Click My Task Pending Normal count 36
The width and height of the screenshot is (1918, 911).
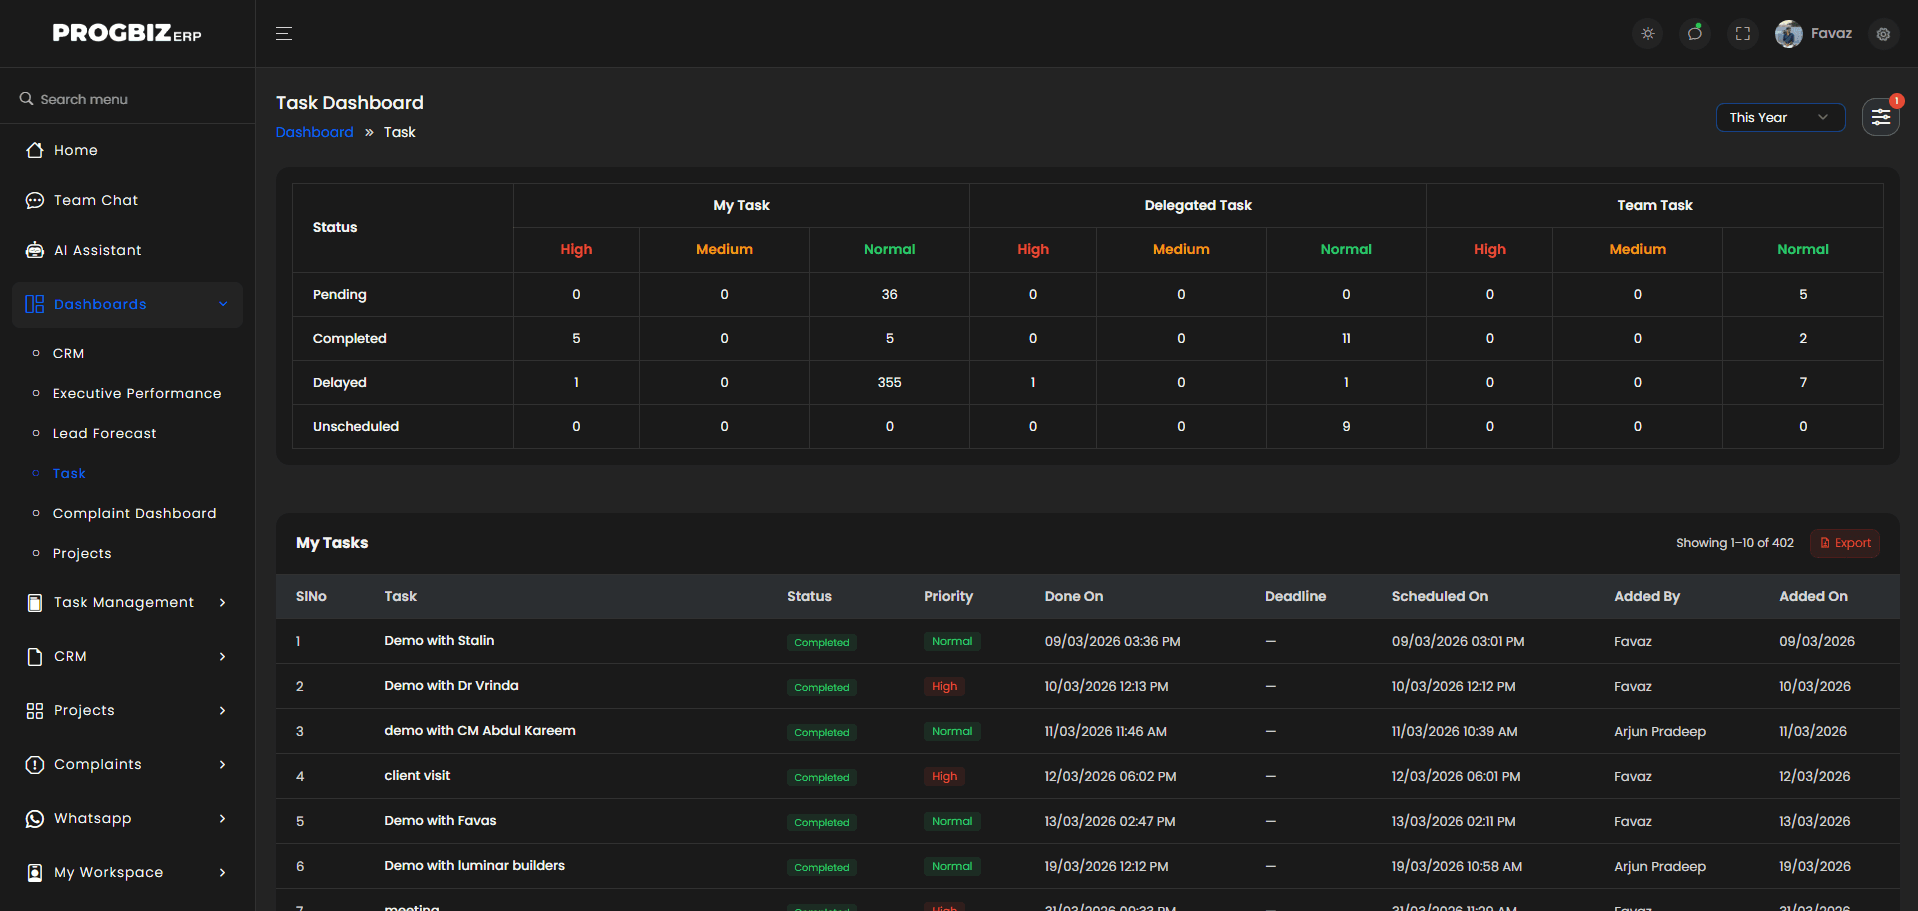[x=889, y=294]
